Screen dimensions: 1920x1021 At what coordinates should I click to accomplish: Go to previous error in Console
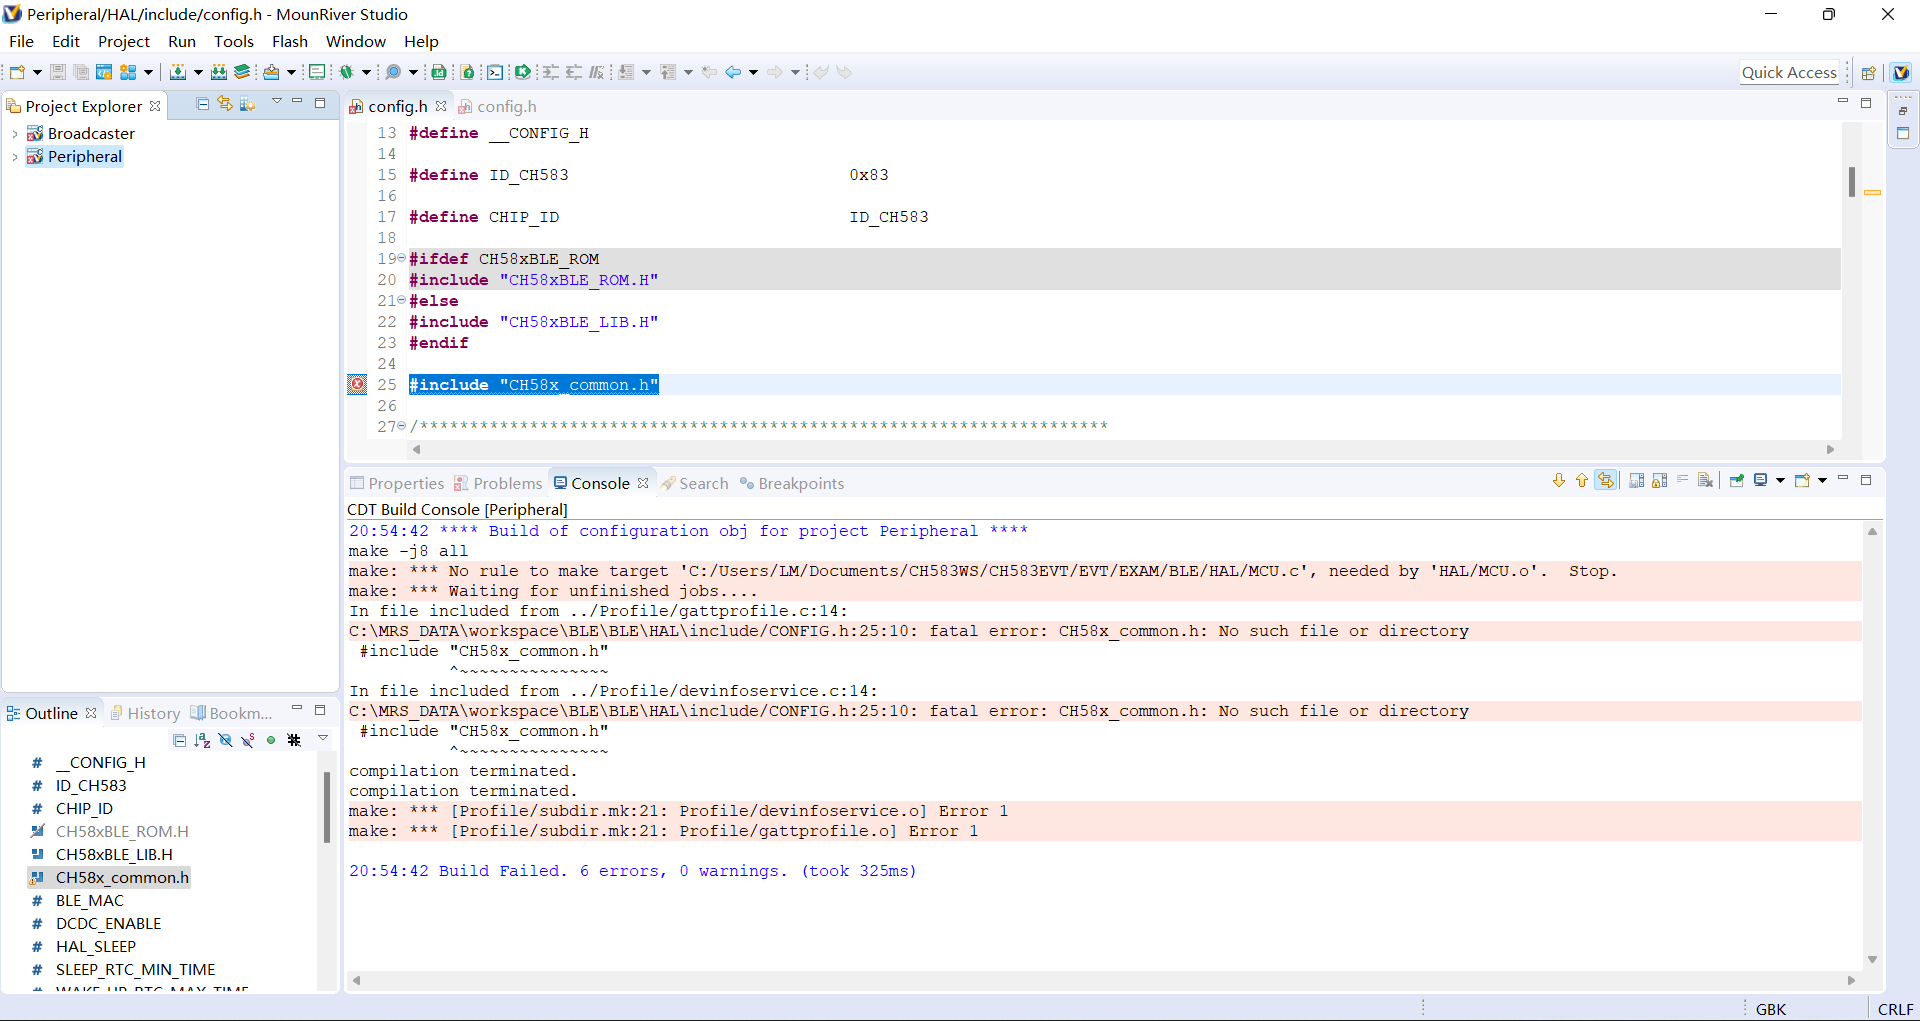coord(1582,481)
